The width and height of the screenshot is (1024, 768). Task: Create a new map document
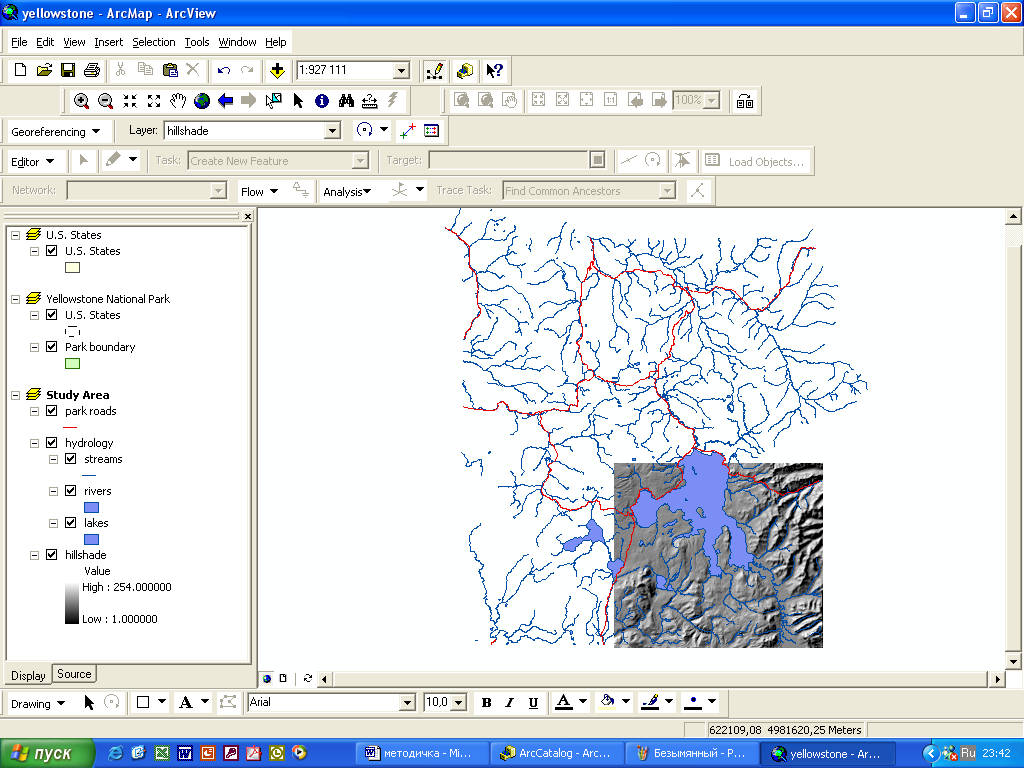click(20, 70)
